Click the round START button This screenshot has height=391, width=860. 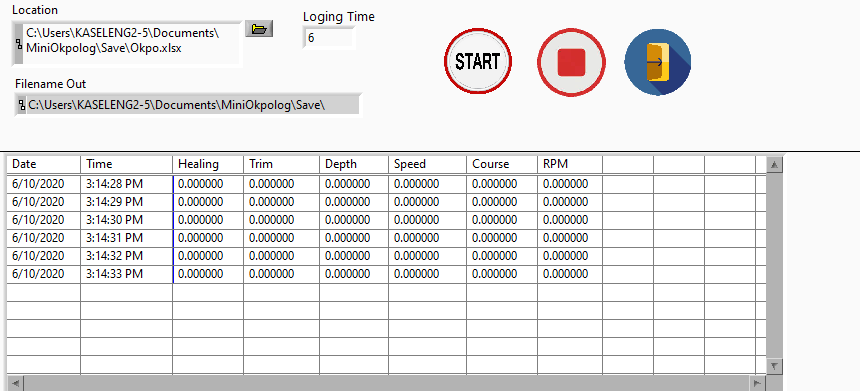(x=478, y=61)
